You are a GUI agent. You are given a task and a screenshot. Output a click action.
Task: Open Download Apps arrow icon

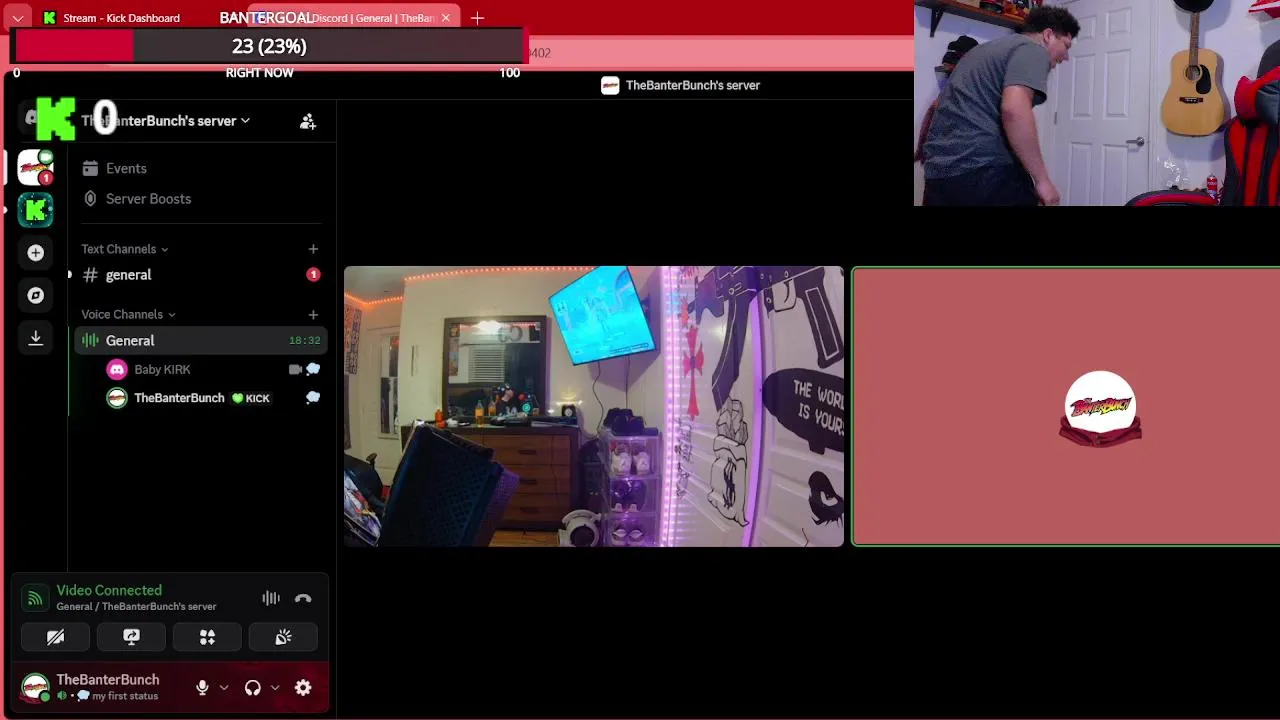pos(36,338)
